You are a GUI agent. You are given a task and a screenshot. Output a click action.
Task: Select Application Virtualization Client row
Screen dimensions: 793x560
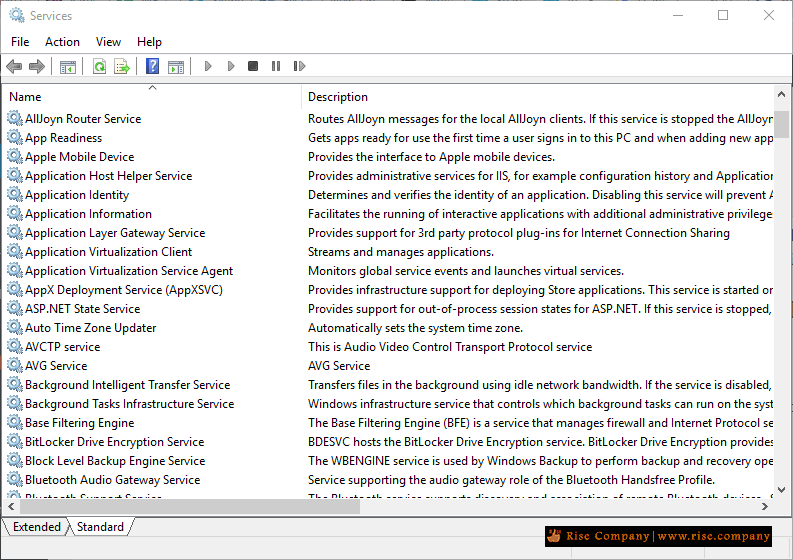[388, 251]
